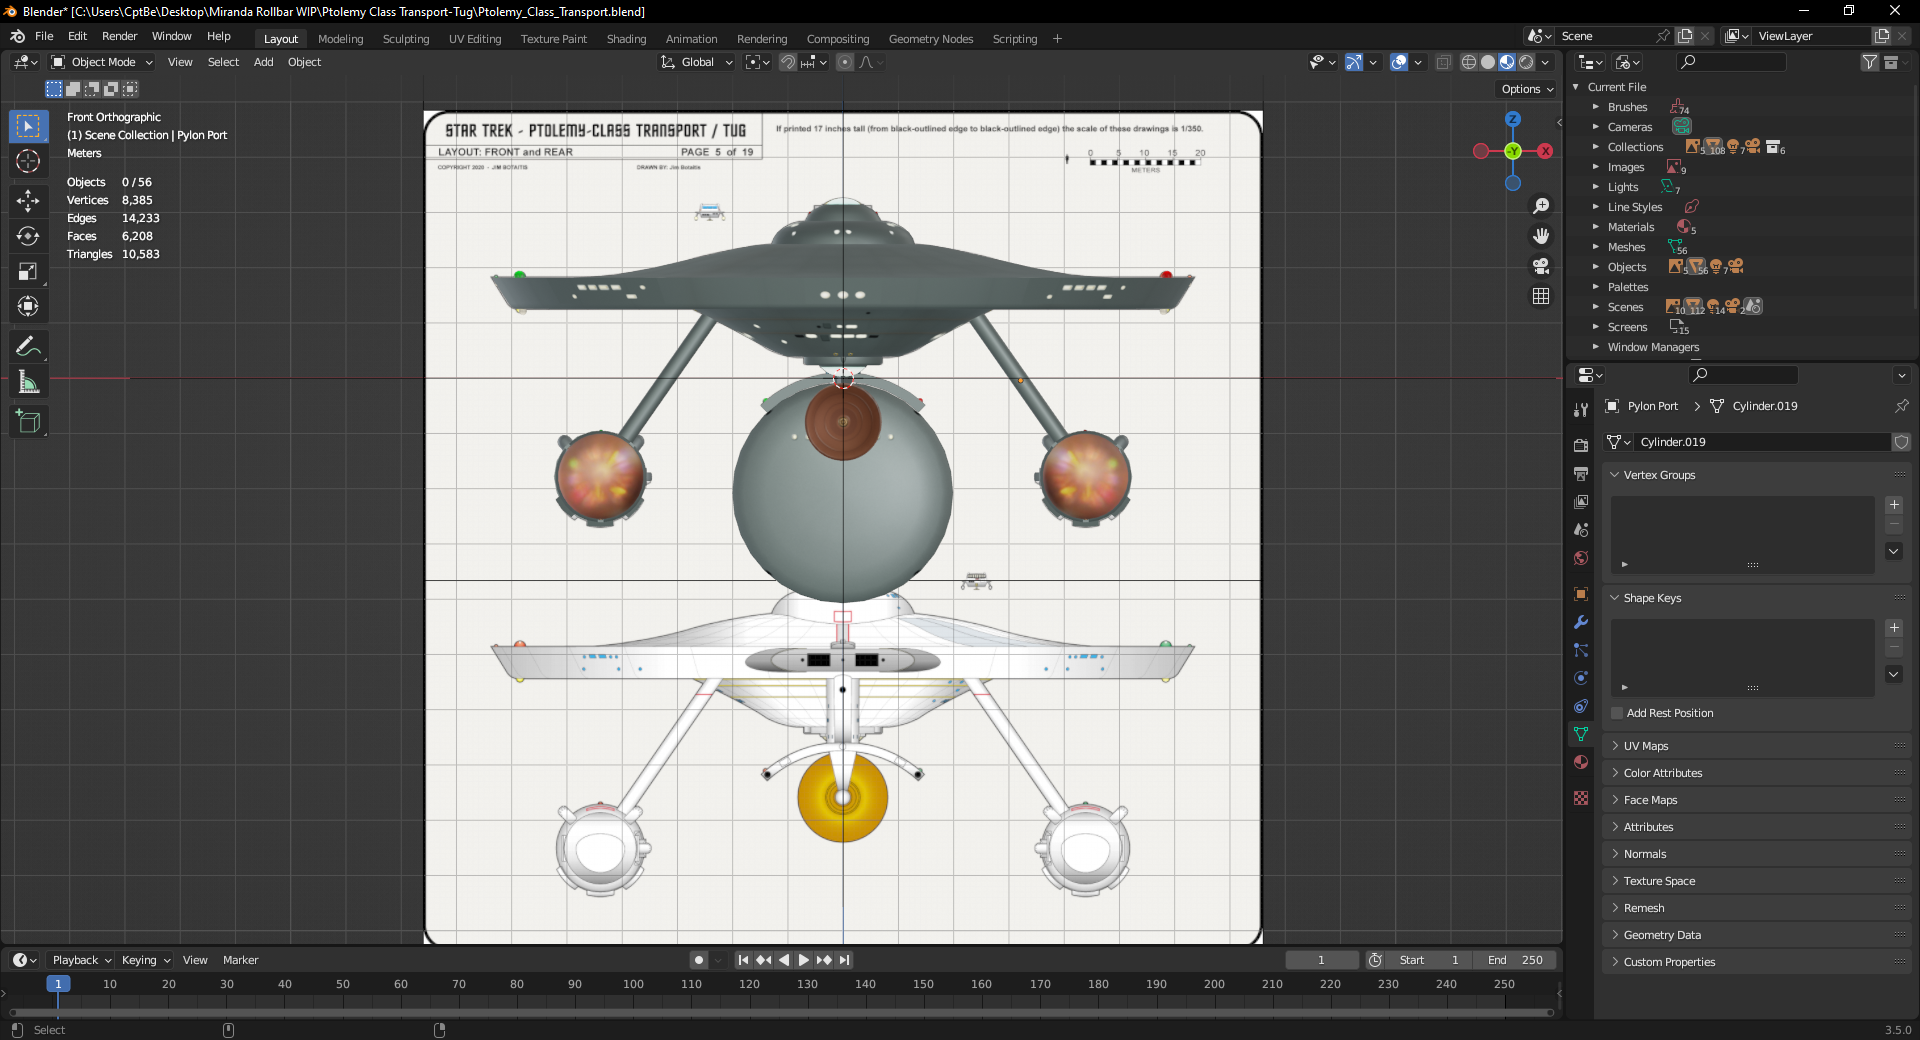Image resolution: width=1920 pixels, height=1040 pixels.
Task: Switch to Rendered viewport shading
Action: (x=1526, y=62)
